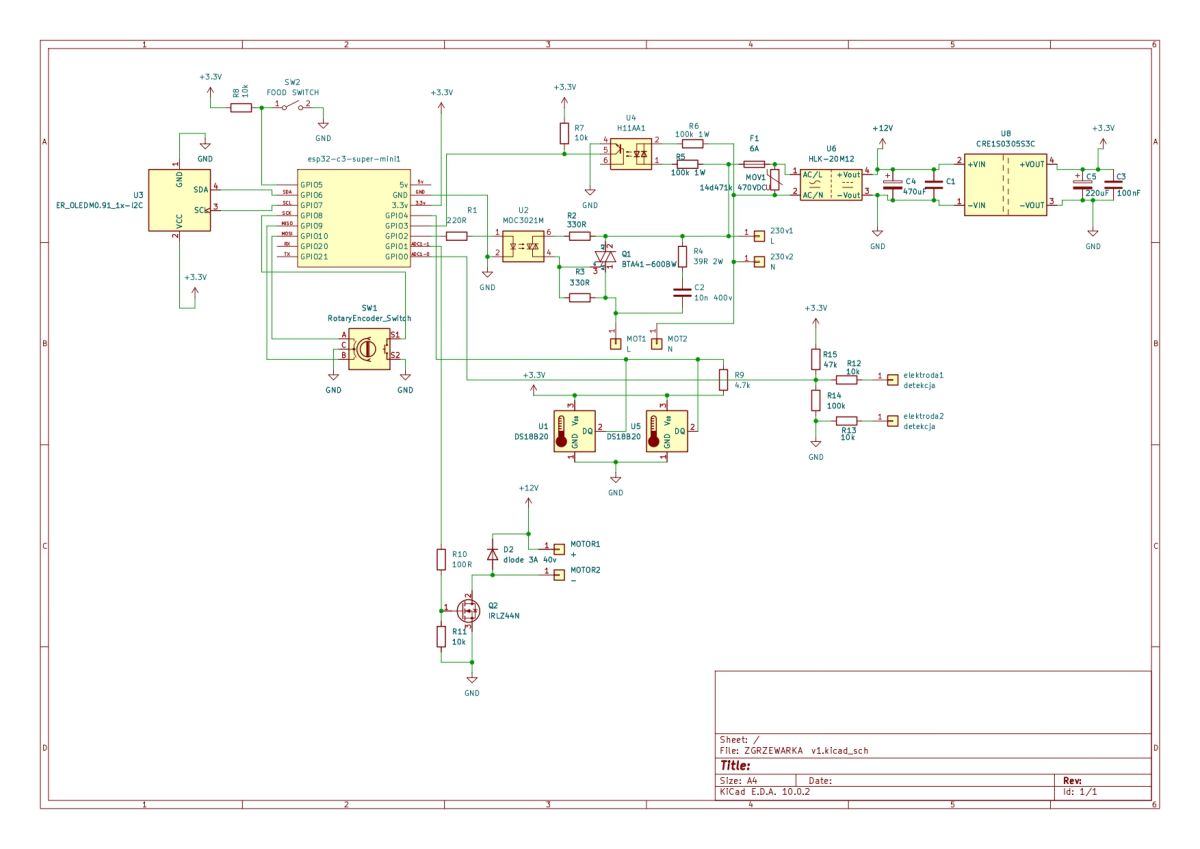The width and height of the screenshot is (1200, 849).
Task: Select capacitor C2 10n 400v symbol
Action: [682, 292]
